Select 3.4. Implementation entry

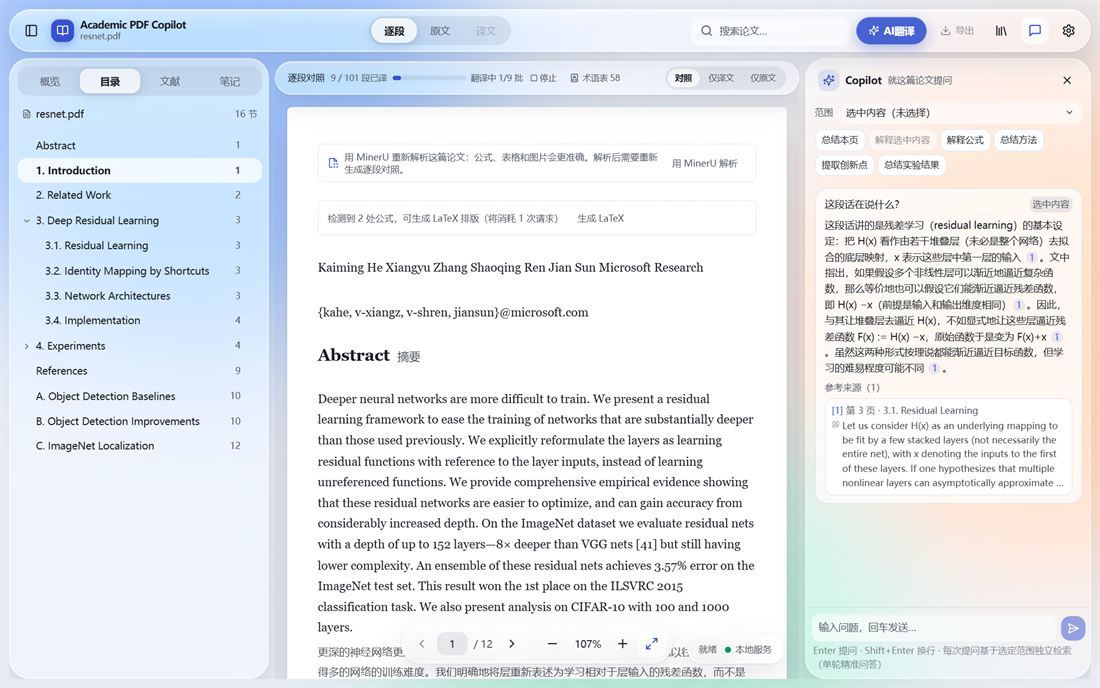(140, 321)
